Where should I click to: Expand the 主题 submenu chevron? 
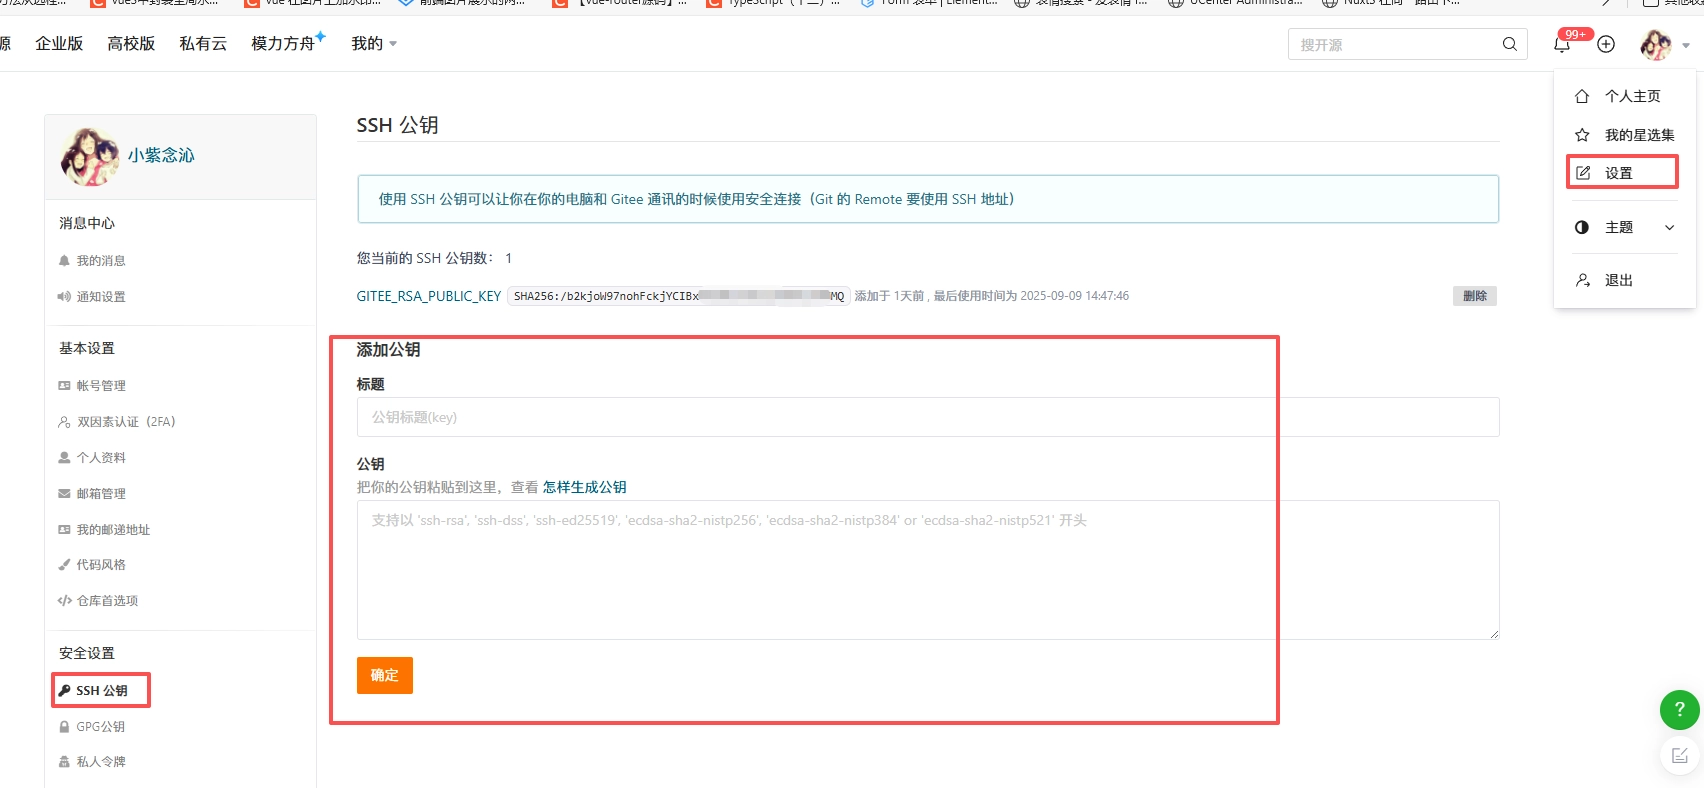click(1669, 227)
